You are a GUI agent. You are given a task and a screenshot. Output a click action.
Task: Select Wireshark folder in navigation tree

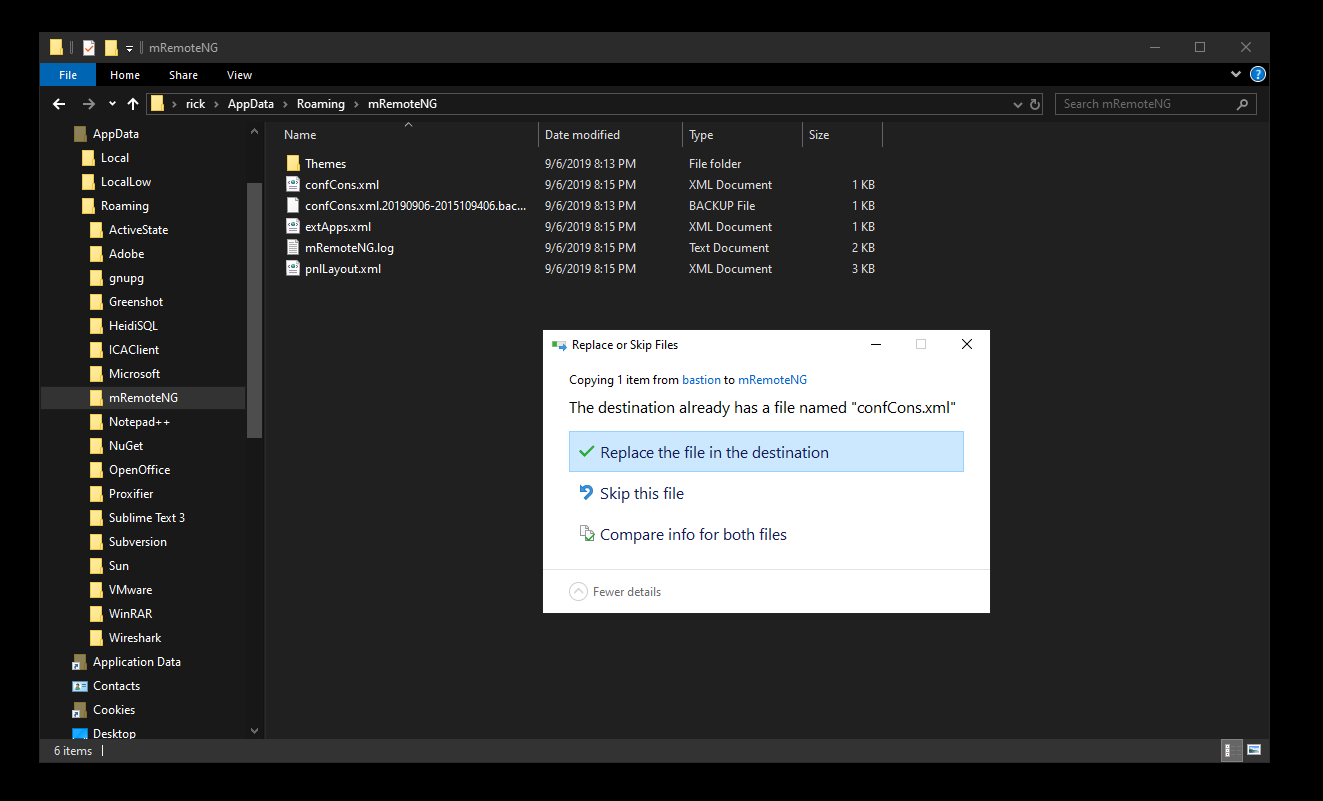point(134,638)
